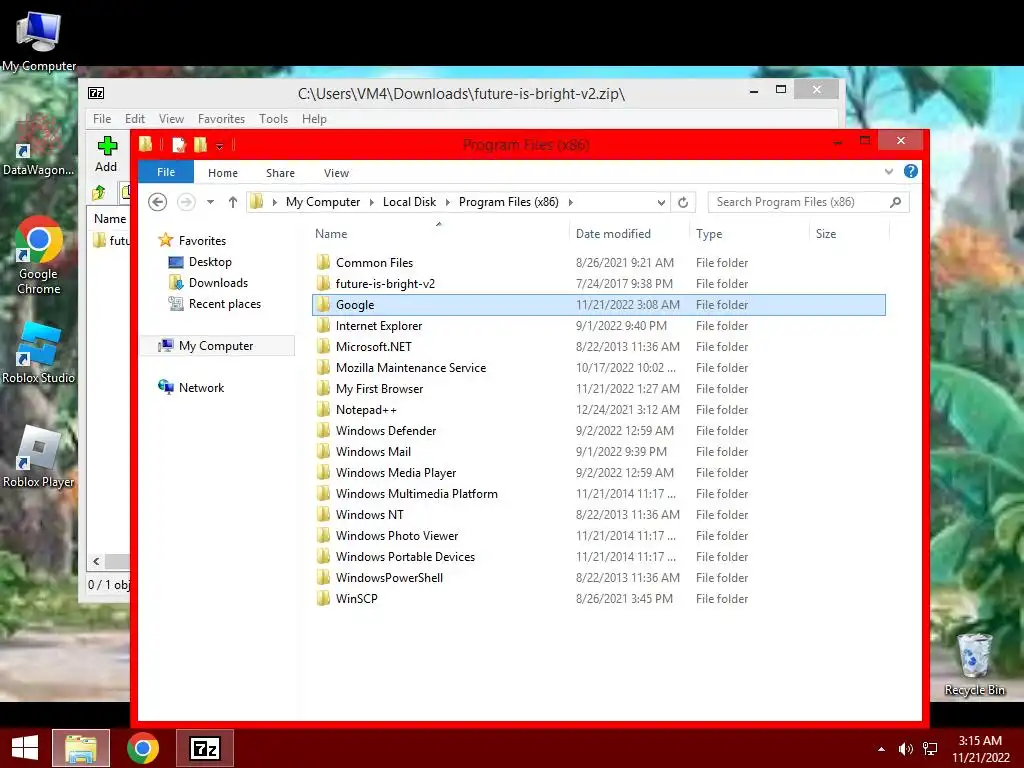The image size is (1024, 768).
Task: Click the New Folder quick access icon in title bar
Action: pyautogui.click(x=200, y=145)
